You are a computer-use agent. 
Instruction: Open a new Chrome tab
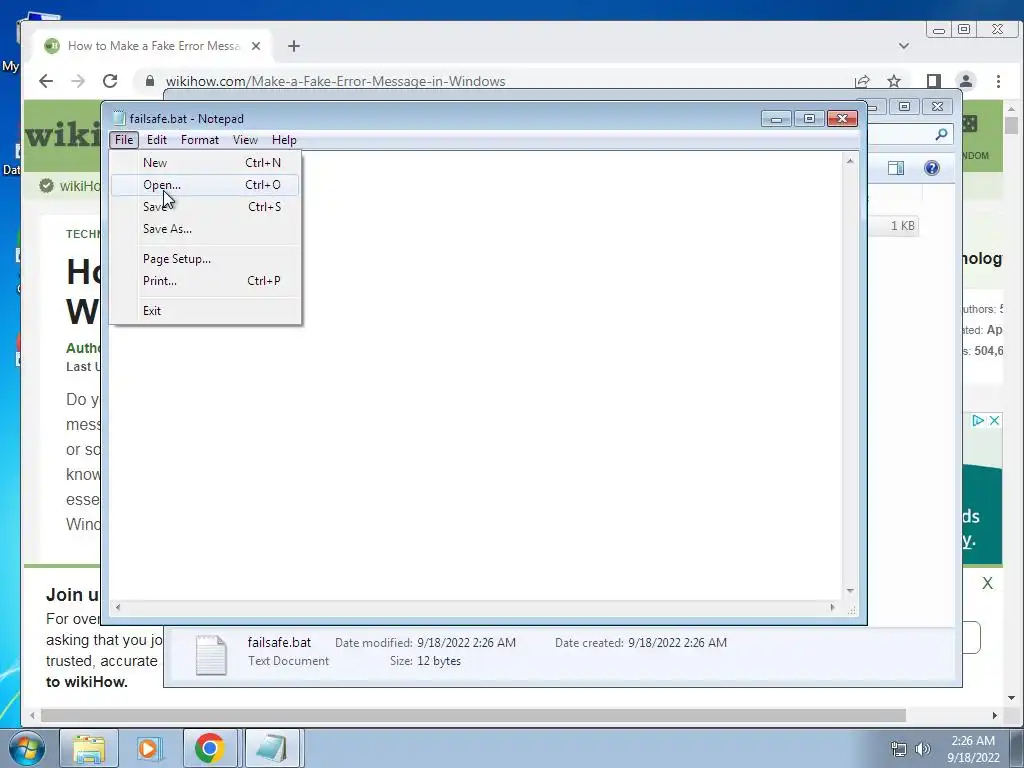click(294, 46)
